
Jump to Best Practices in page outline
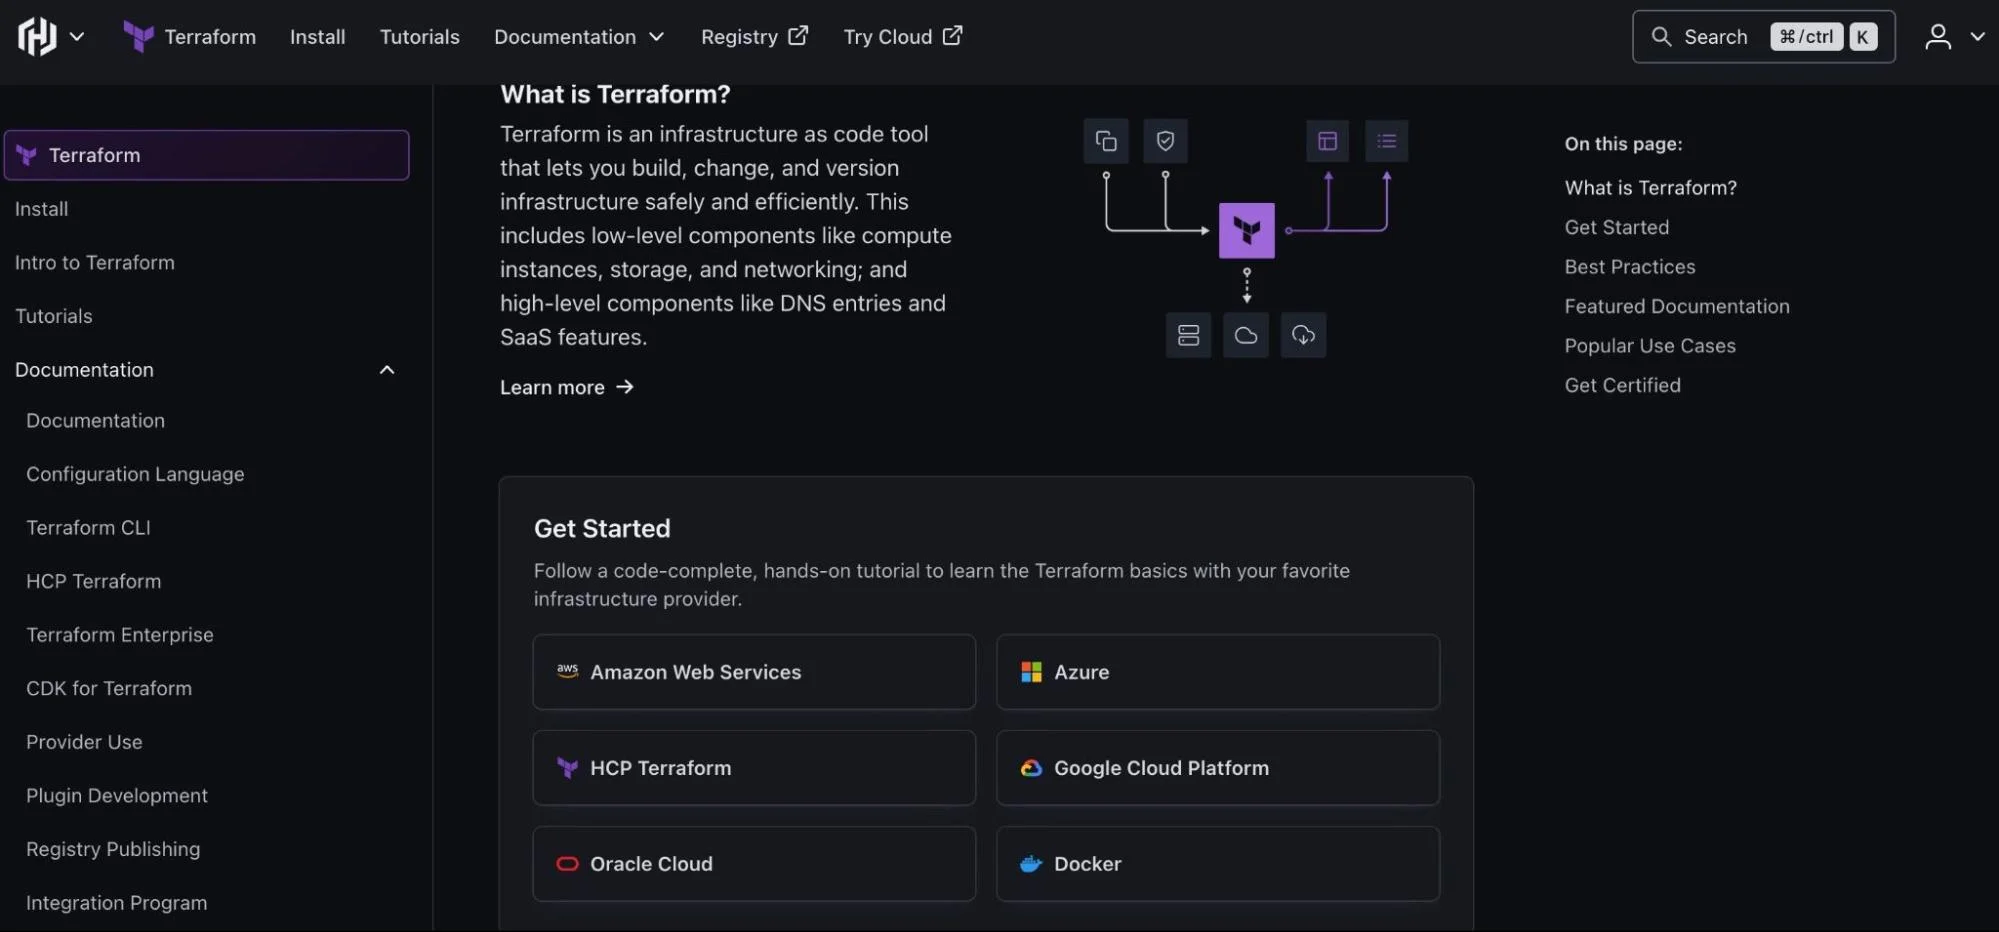click(x=1629, y=267)
